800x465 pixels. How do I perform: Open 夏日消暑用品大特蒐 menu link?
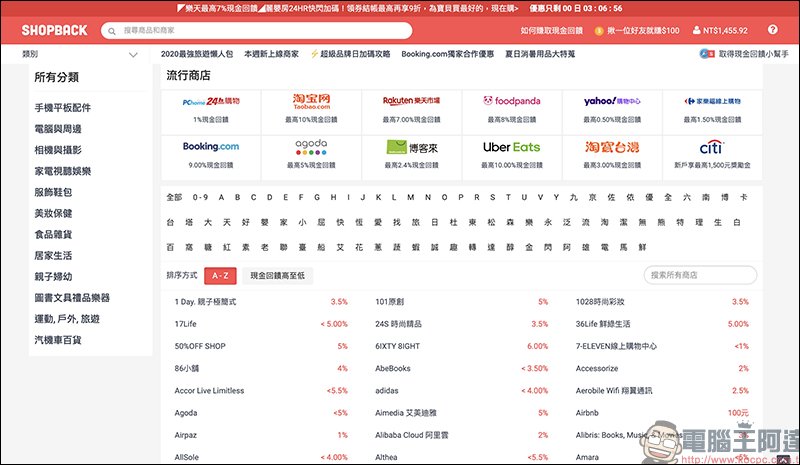(540, 54)
